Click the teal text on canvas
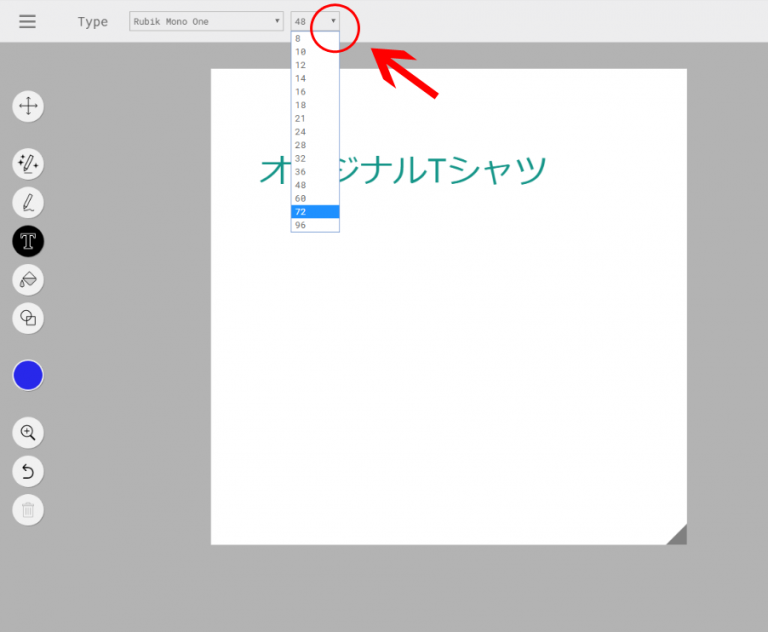The width and height of the screenshot is (768, 632). (x=402, y=170)
